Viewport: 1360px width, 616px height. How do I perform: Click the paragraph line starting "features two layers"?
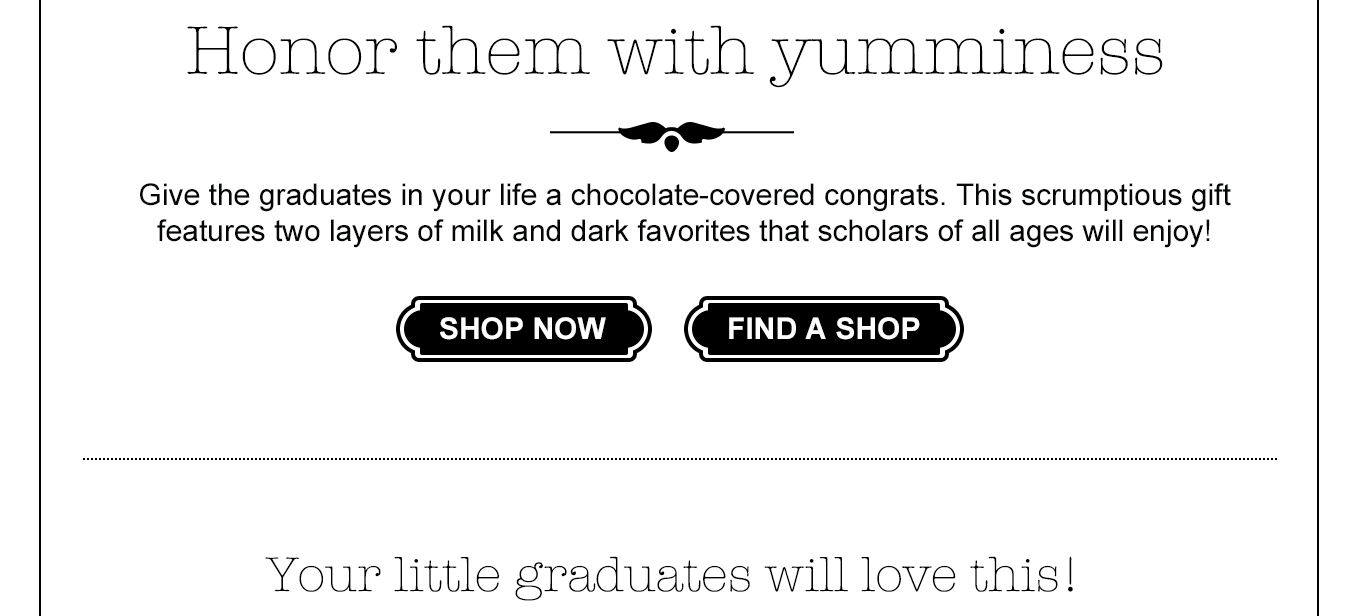[x=684, y=232]
